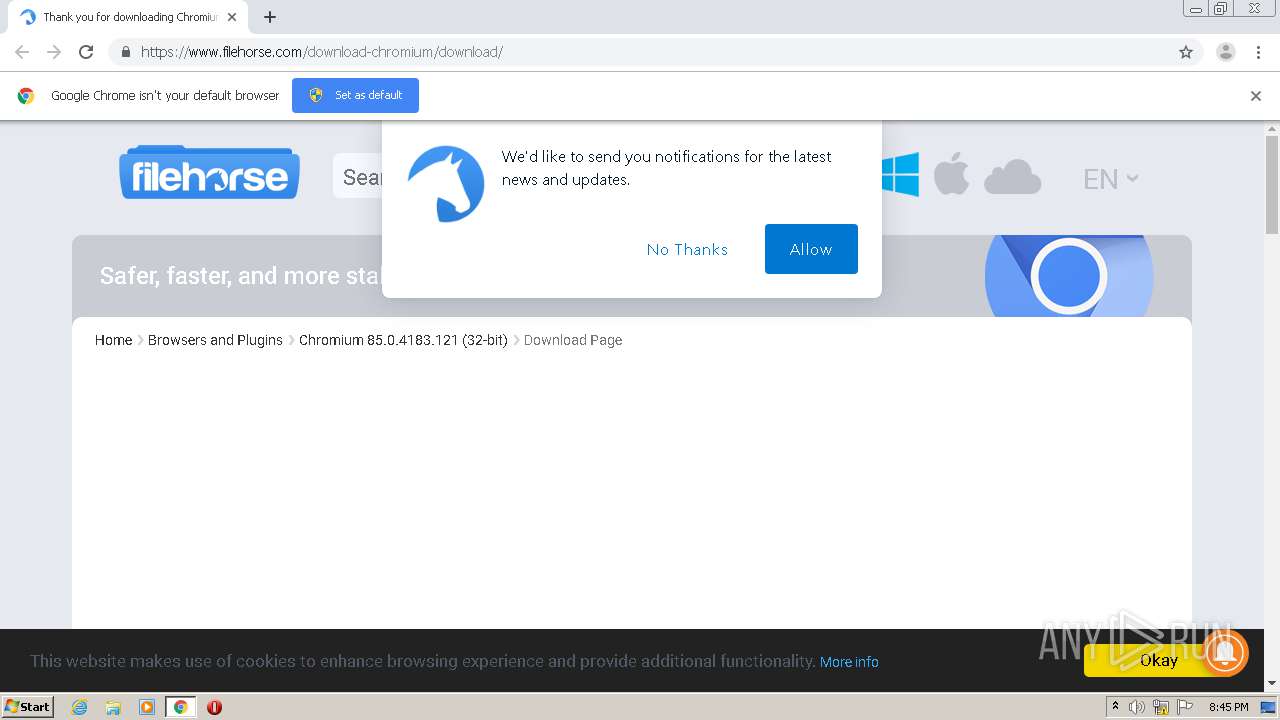Select the Apple Mac platform icon

952,175
